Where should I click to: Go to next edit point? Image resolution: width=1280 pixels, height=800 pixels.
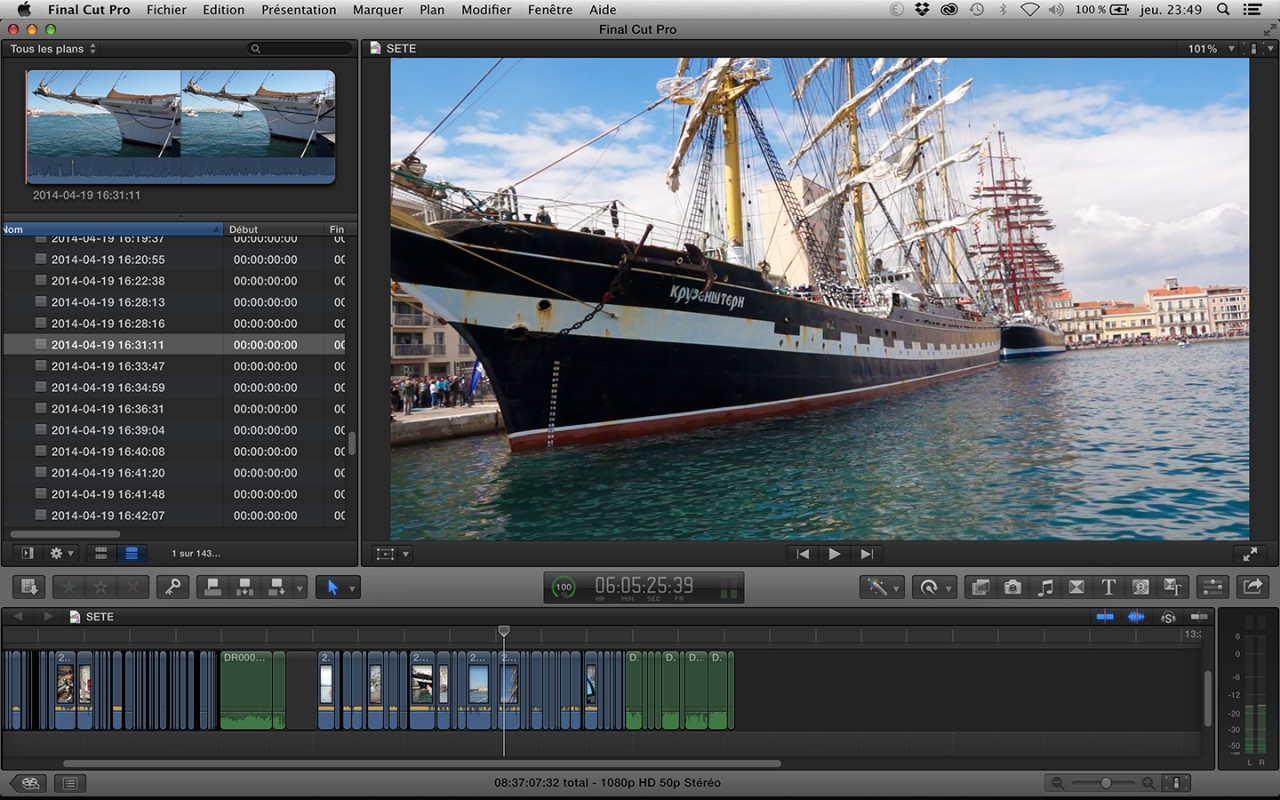click(x=867, y=554)
